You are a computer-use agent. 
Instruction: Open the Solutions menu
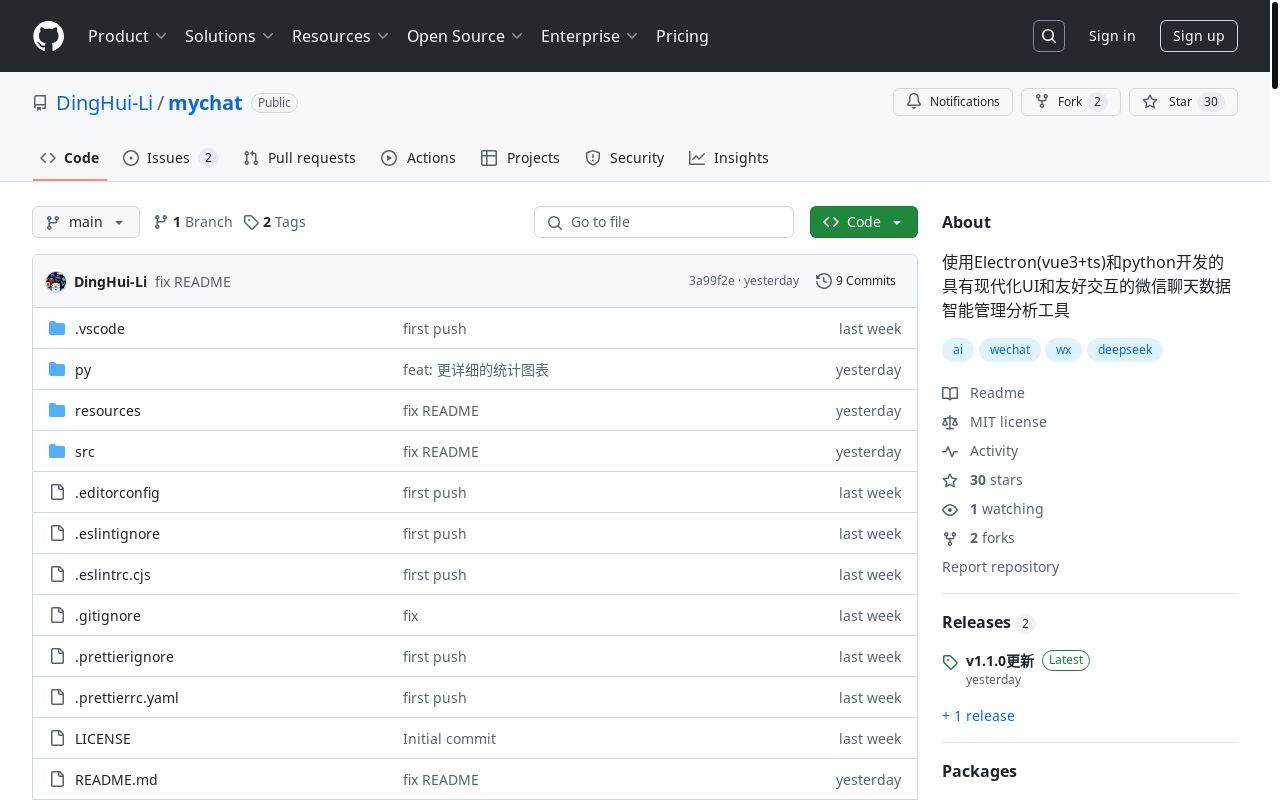[229, 36]
